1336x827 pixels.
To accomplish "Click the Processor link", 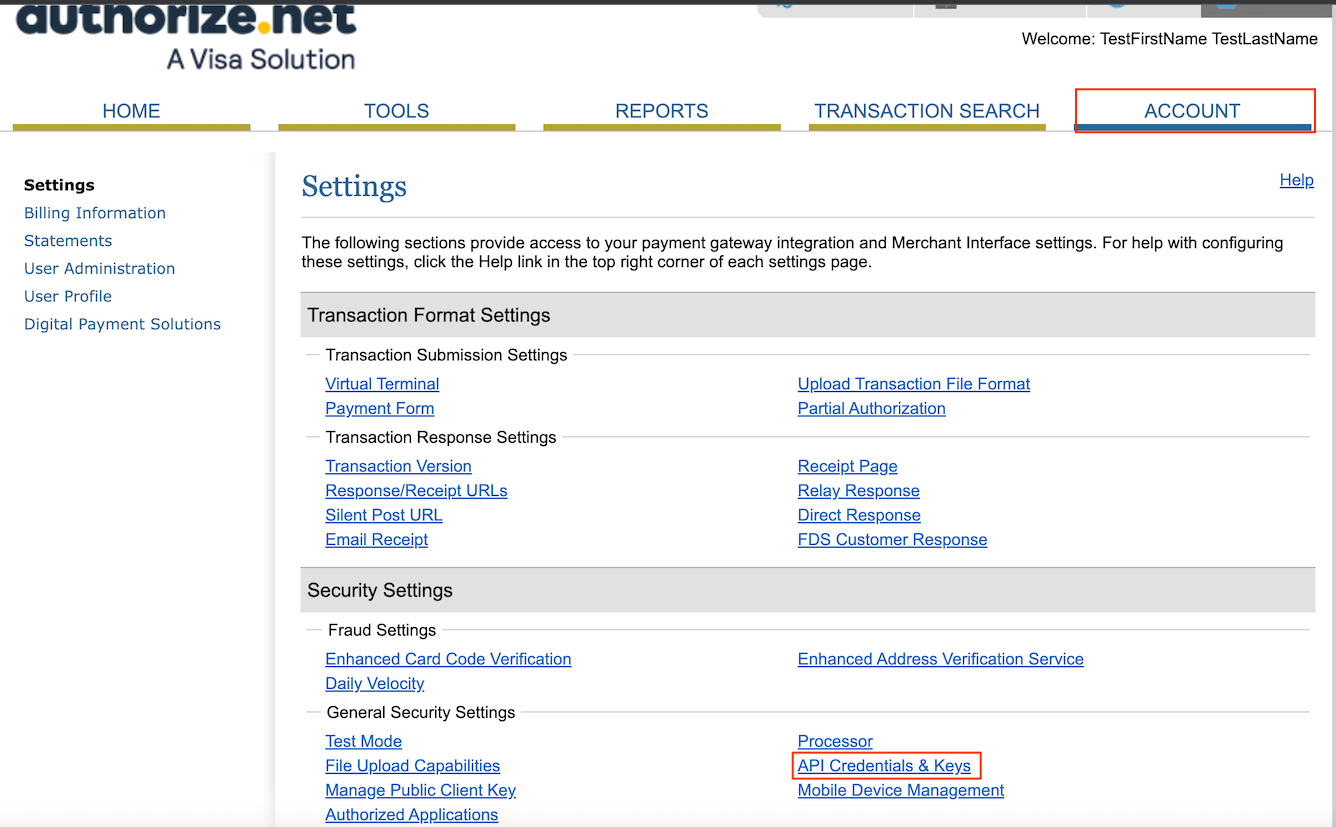I will tap(835, 741).
